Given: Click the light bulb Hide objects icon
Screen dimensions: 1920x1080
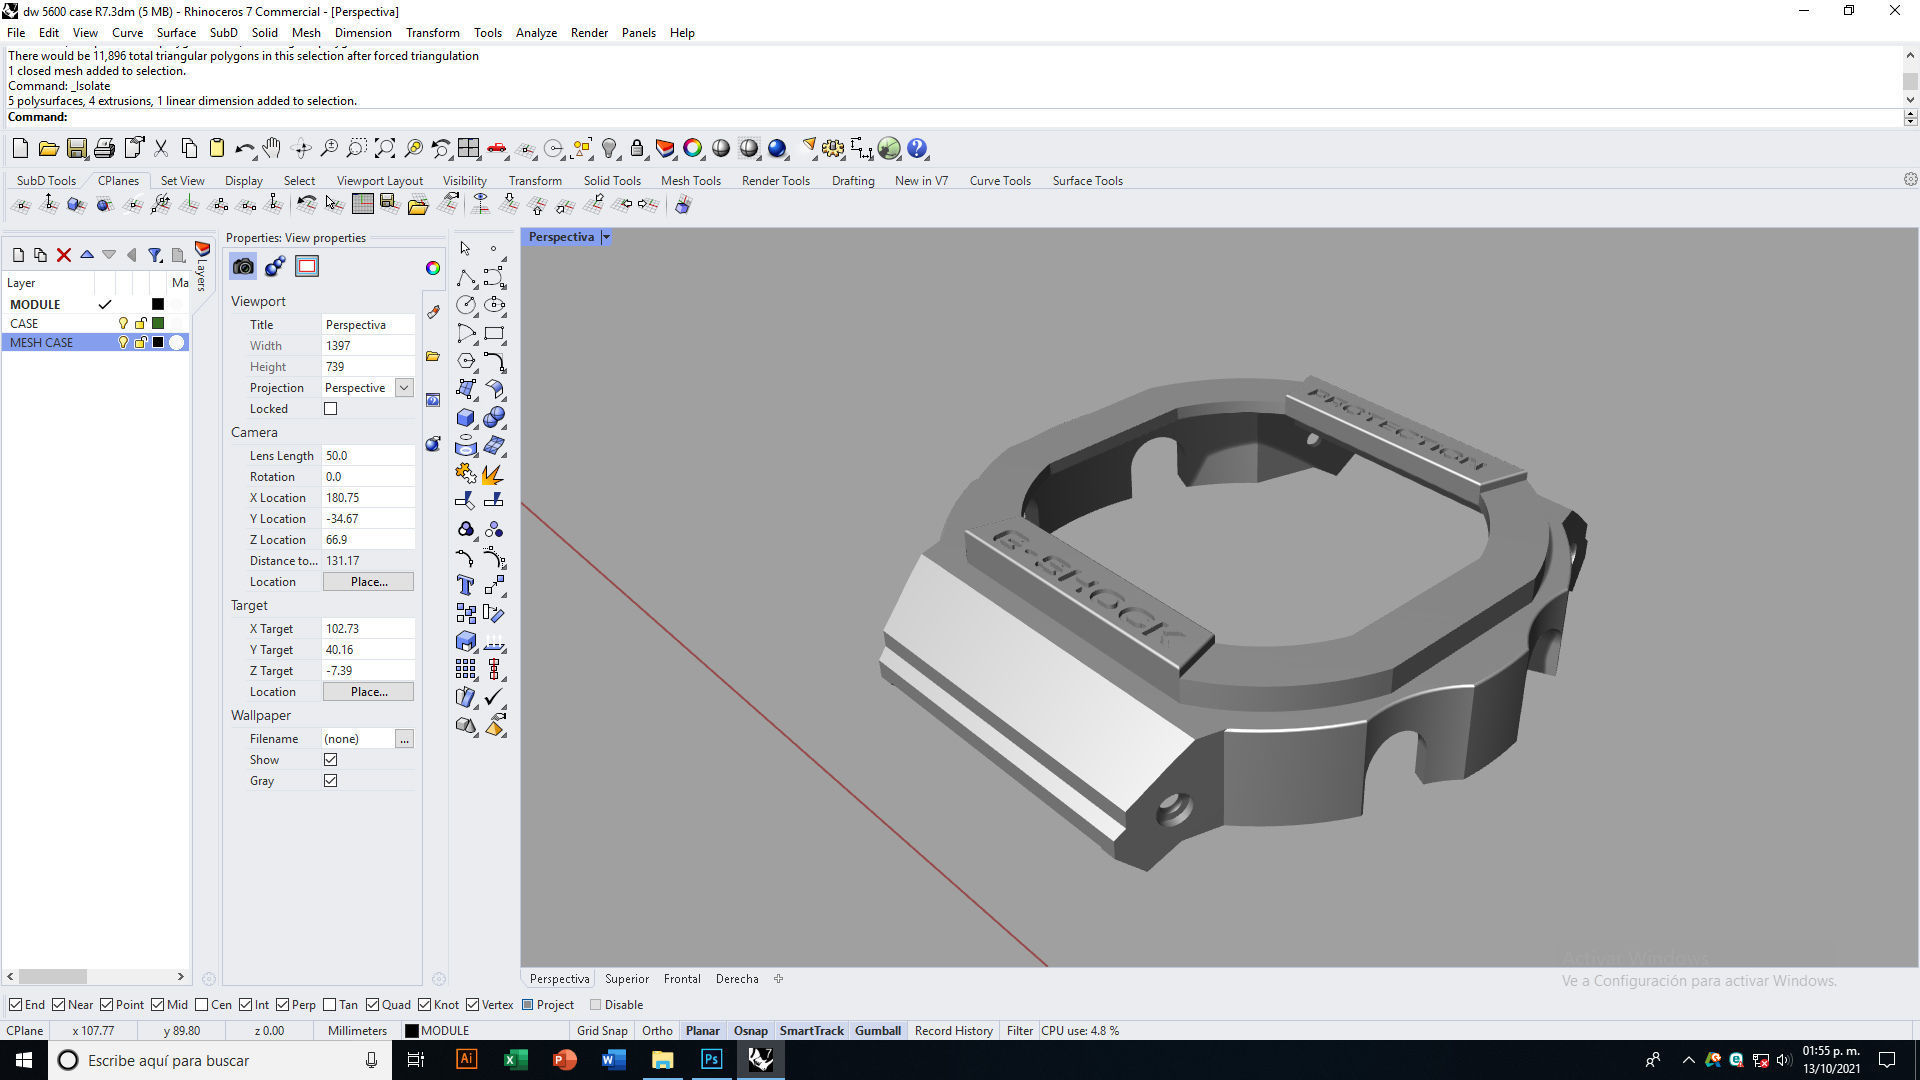Looking at the screenshot, I should pos(609,149).
